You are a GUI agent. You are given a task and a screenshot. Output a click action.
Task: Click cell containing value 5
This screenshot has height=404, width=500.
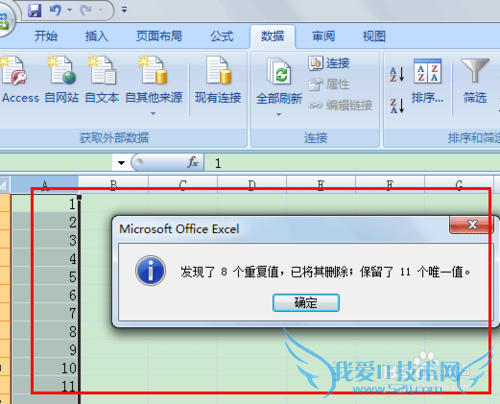45,277
